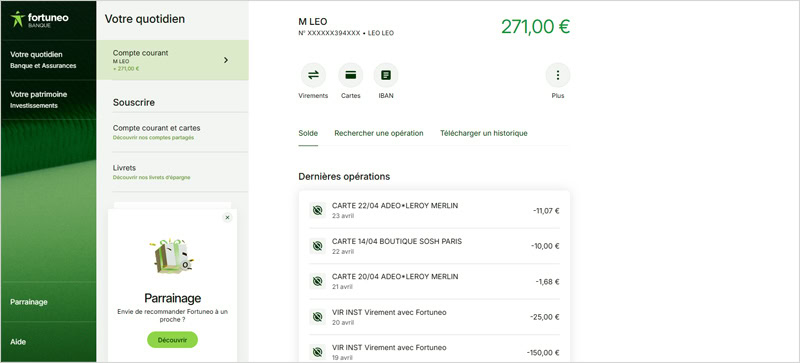The height and width of the screenshot is (363, 800).
Task: Open the Virements transfer icon
Action: tap(313, 75)
